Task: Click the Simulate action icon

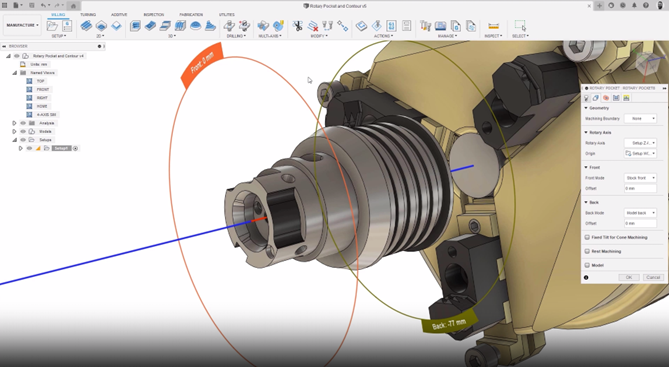Action: pyautogui.click(x=361, y=26)
